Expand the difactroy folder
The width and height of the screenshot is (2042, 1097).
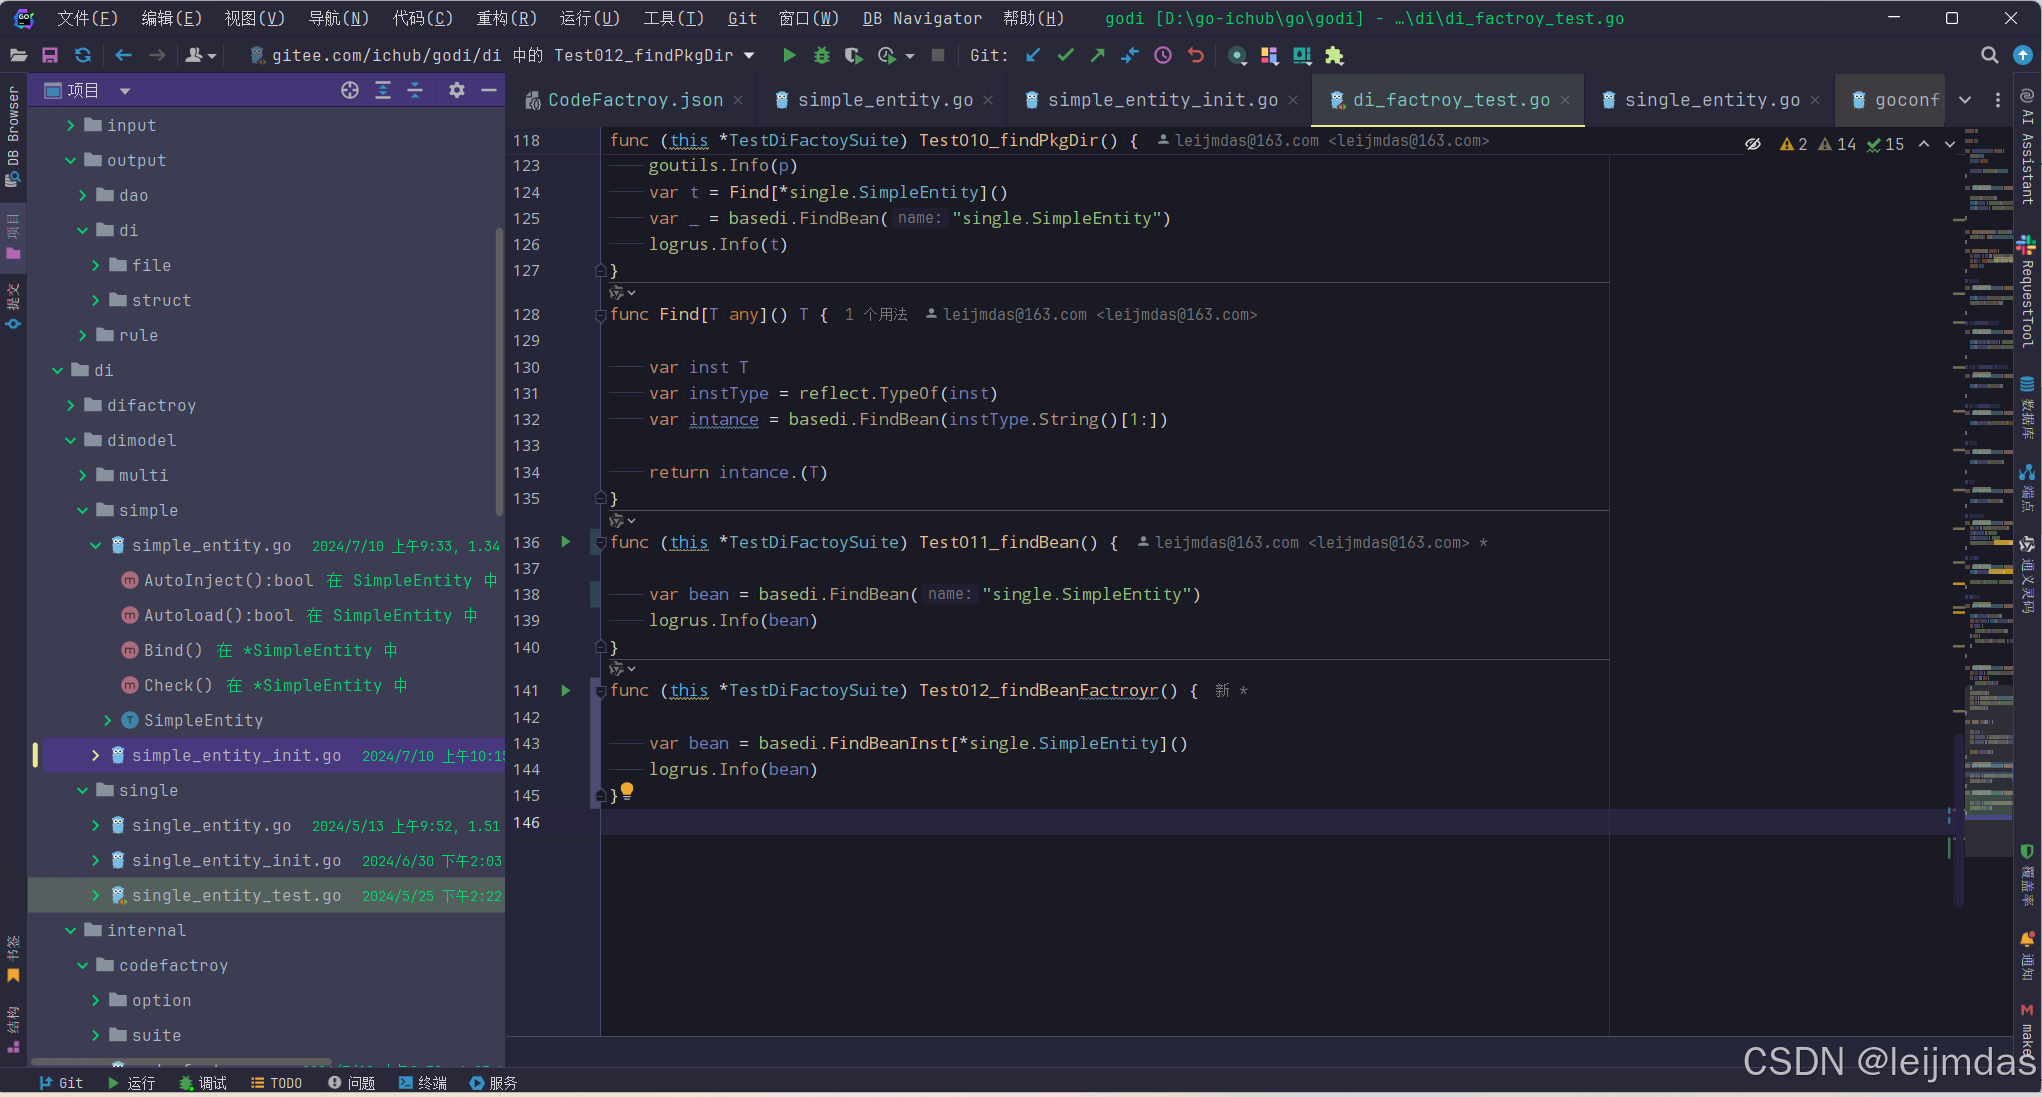[x=70, y=405]
